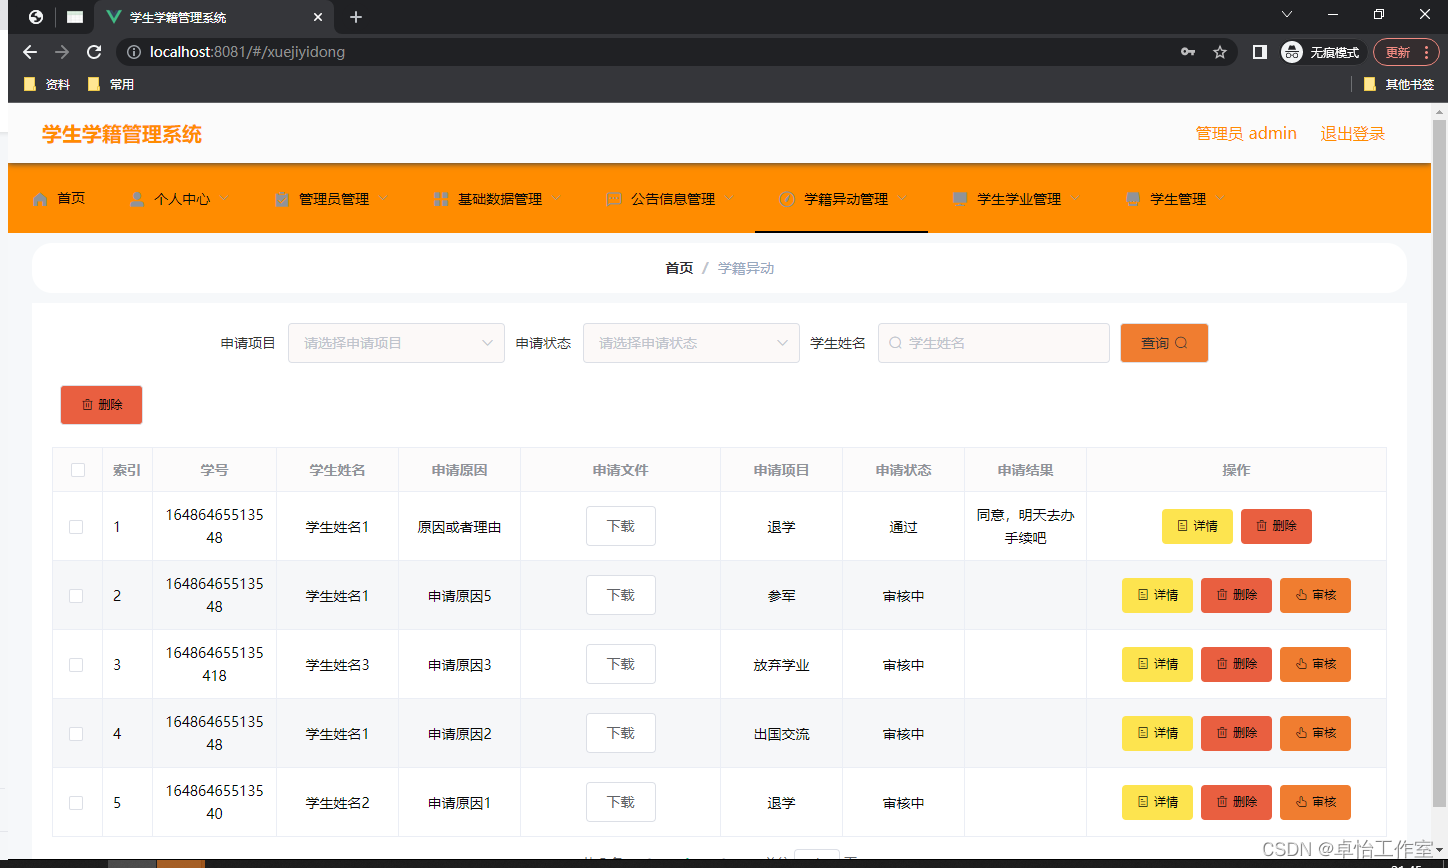Open tab search chevron in title bar

[x=1287, y=14]
